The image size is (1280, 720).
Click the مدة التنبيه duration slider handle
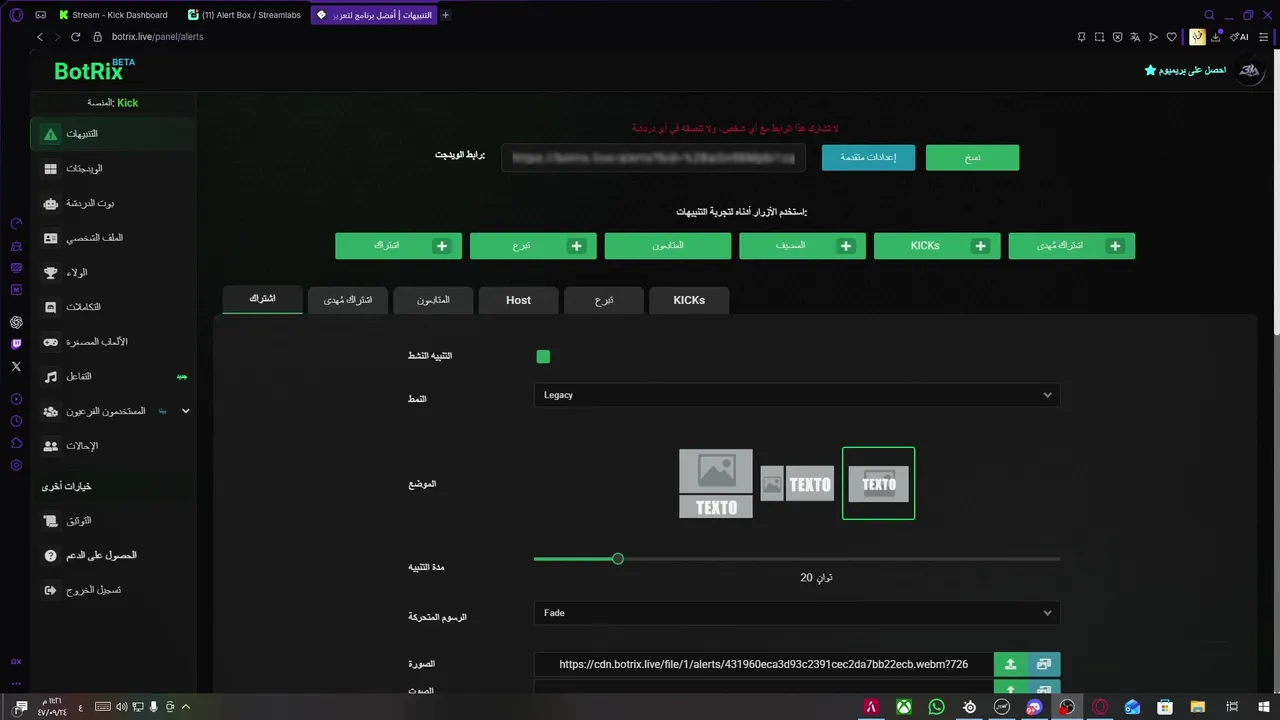[618, 559]
